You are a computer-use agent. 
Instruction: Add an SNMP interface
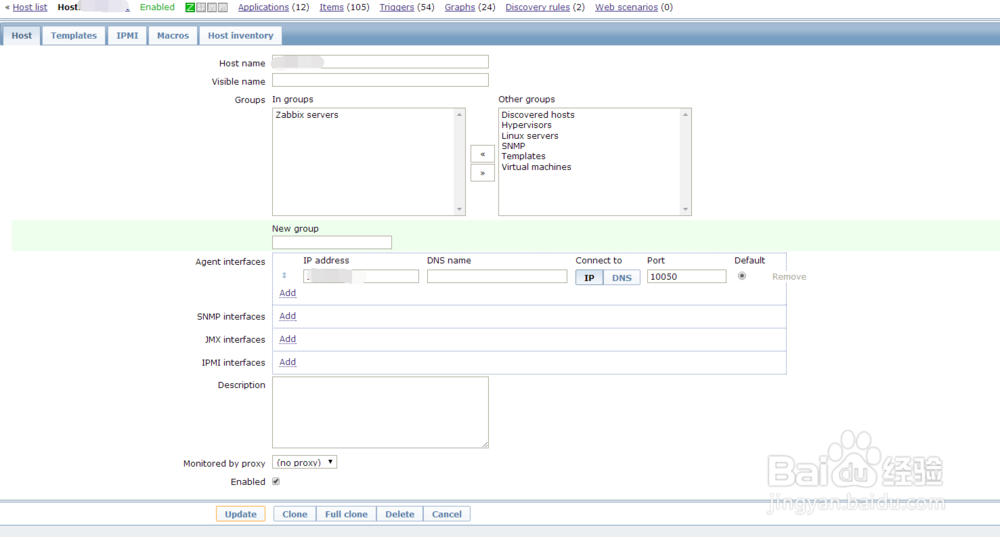[x=288, y=316]
